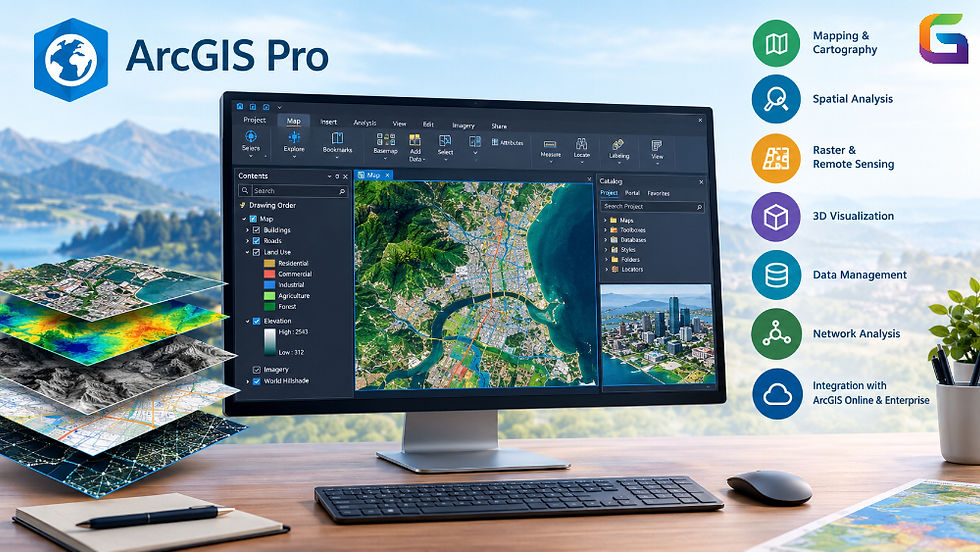Click the city skyline 3D thumbnail
Screen dimensions: 980x552
tap(656, 334)
